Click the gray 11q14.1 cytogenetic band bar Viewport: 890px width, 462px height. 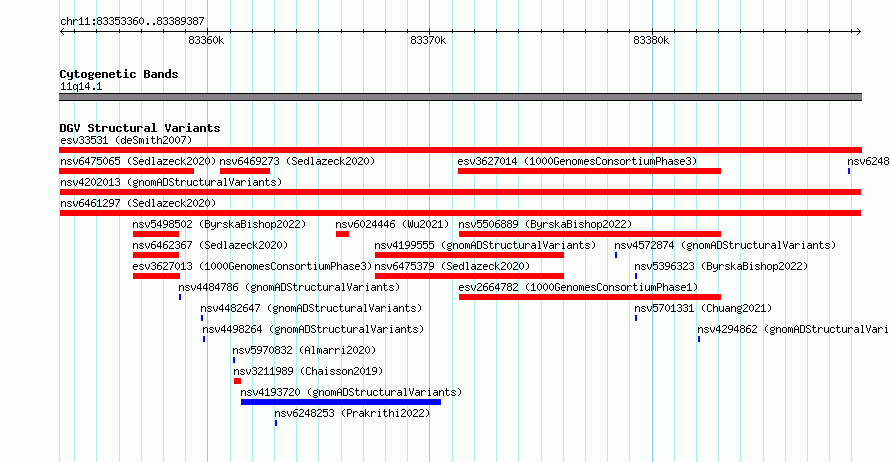point(460,97)
